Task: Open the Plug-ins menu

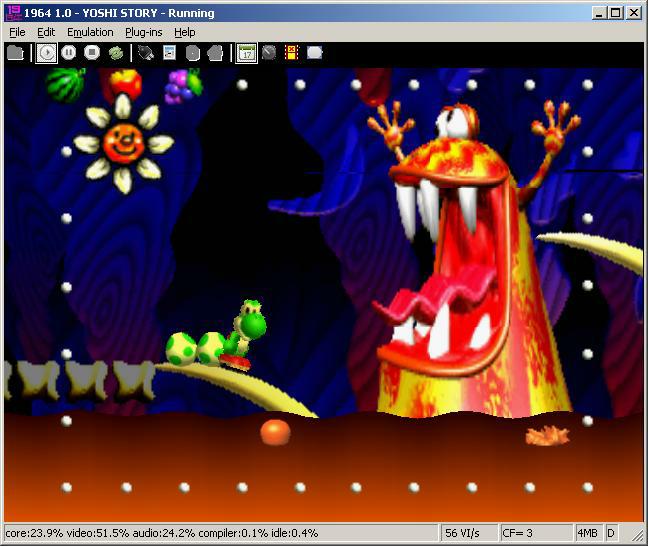Action: (x=145, y=32)
